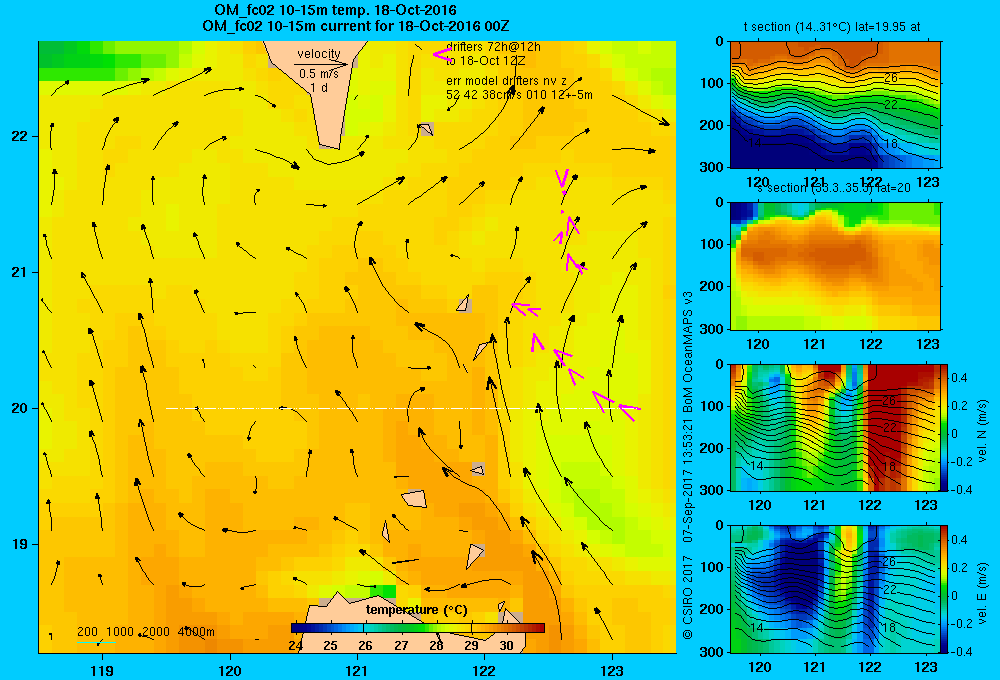This screenshot has height=680, width=1000.
Task: Open the eastward velocity section panel
Action: point(835,589)
